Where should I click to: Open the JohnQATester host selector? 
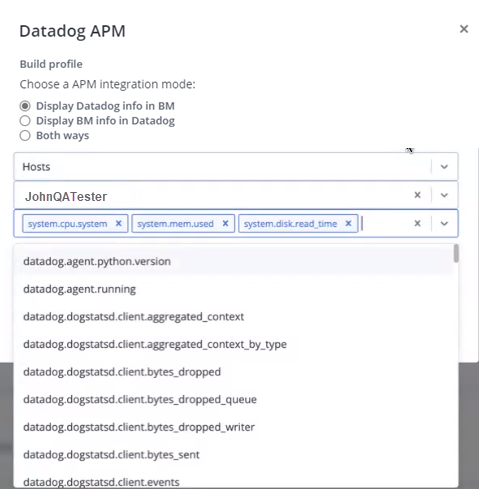236,195
